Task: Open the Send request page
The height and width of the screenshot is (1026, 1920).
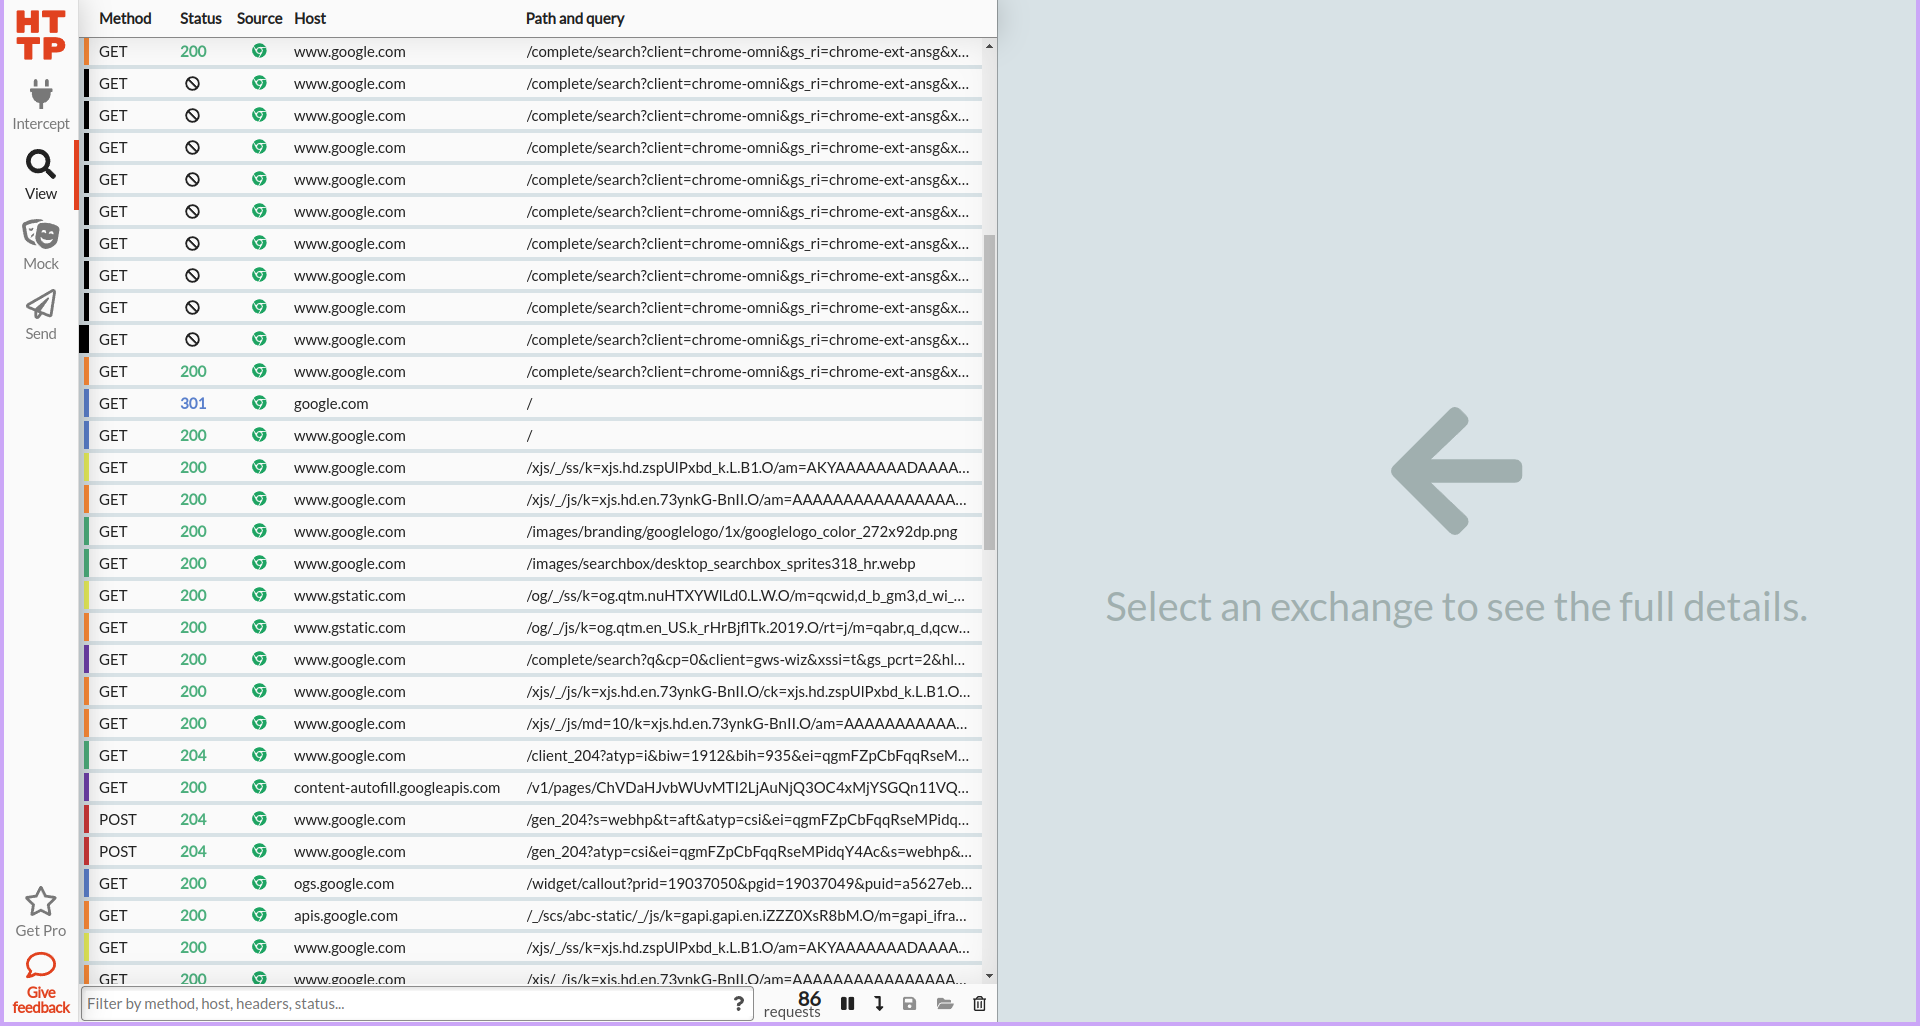Action: (40, 315)
